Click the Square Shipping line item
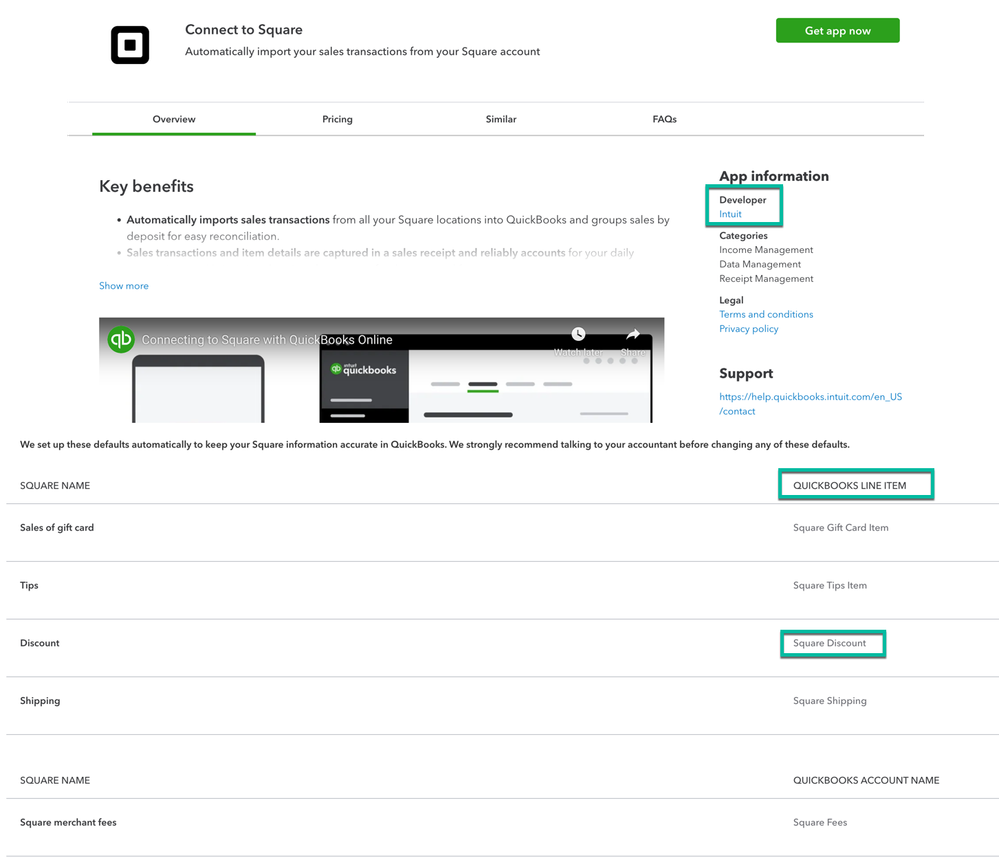 tap(830, 701)
